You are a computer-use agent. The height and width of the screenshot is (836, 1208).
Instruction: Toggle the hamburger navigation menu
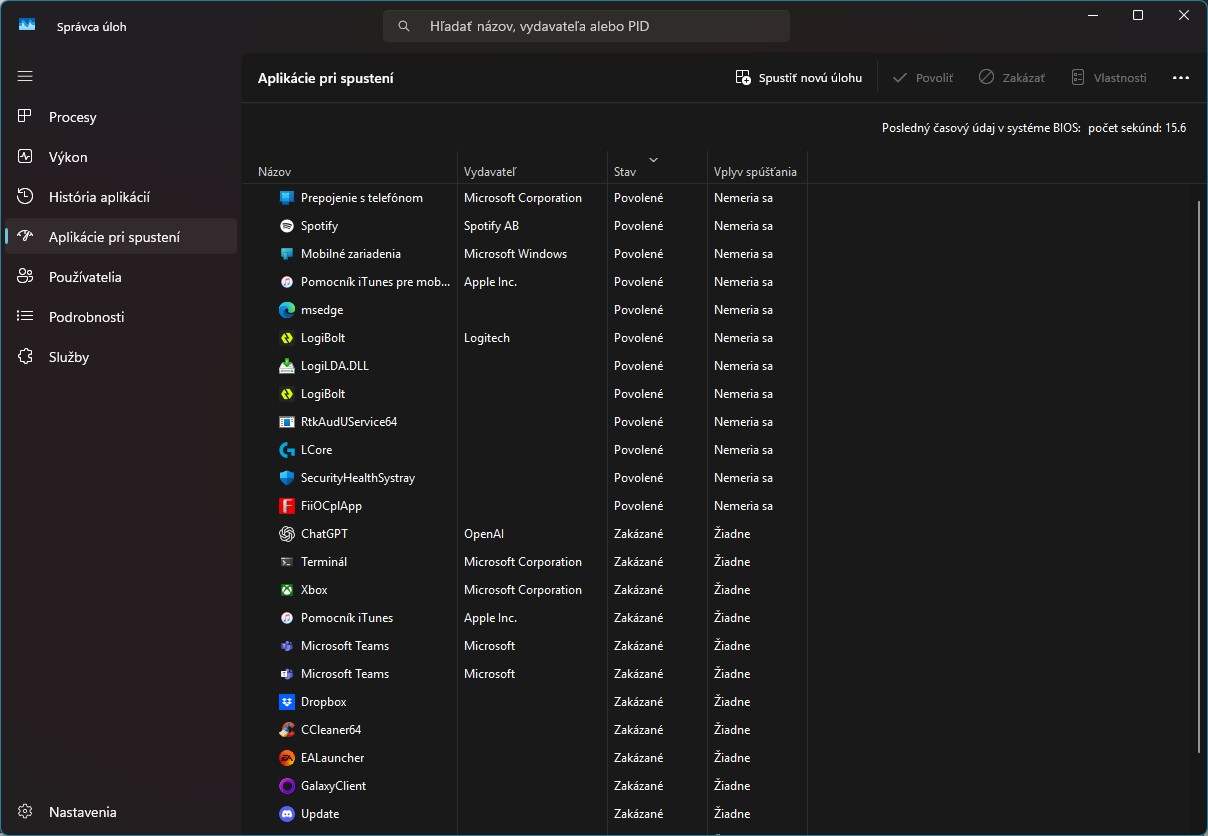point(25,76)
